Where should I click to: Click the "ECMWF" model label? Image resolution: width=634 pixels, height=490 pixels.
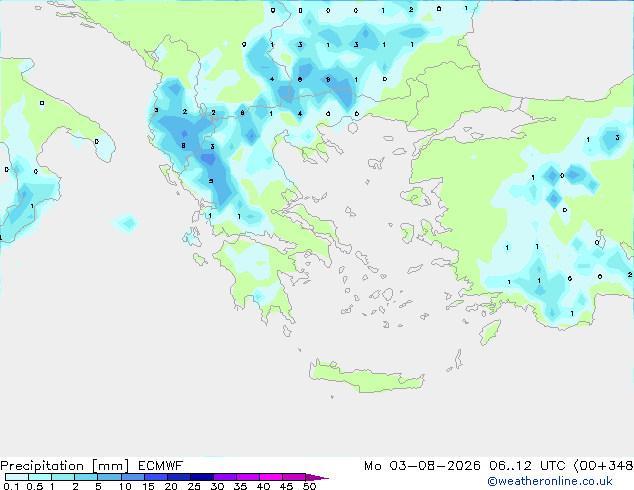point(161,466)
